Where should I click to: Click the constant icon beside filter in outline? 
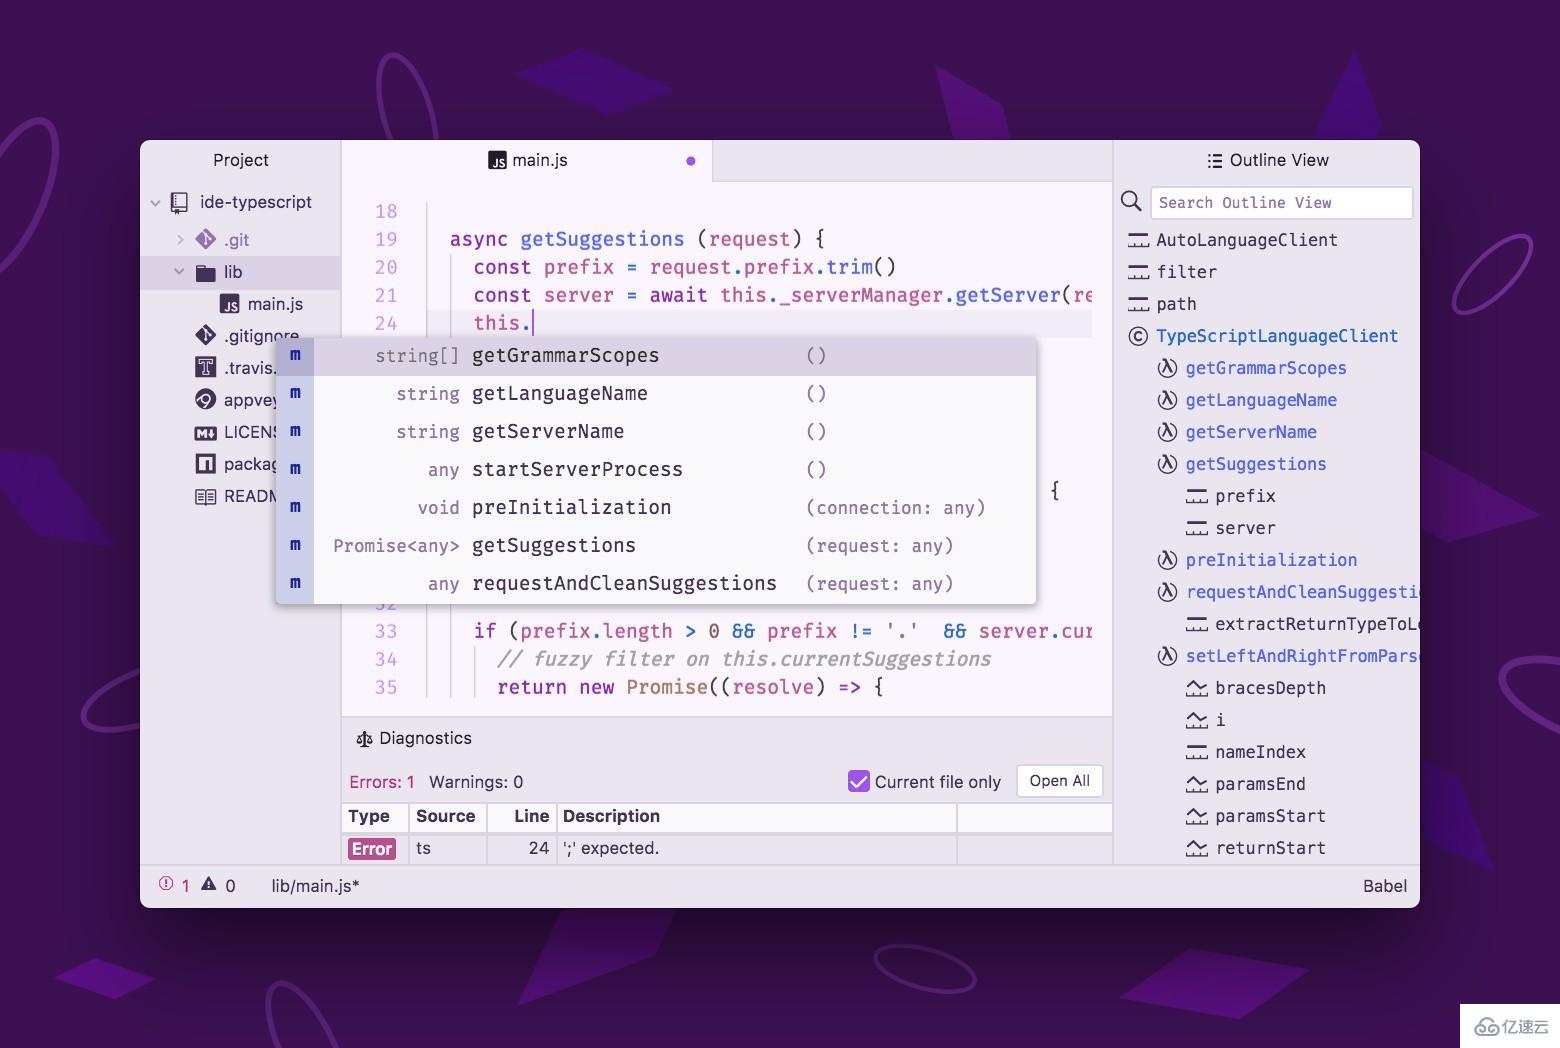[1138, 272]
